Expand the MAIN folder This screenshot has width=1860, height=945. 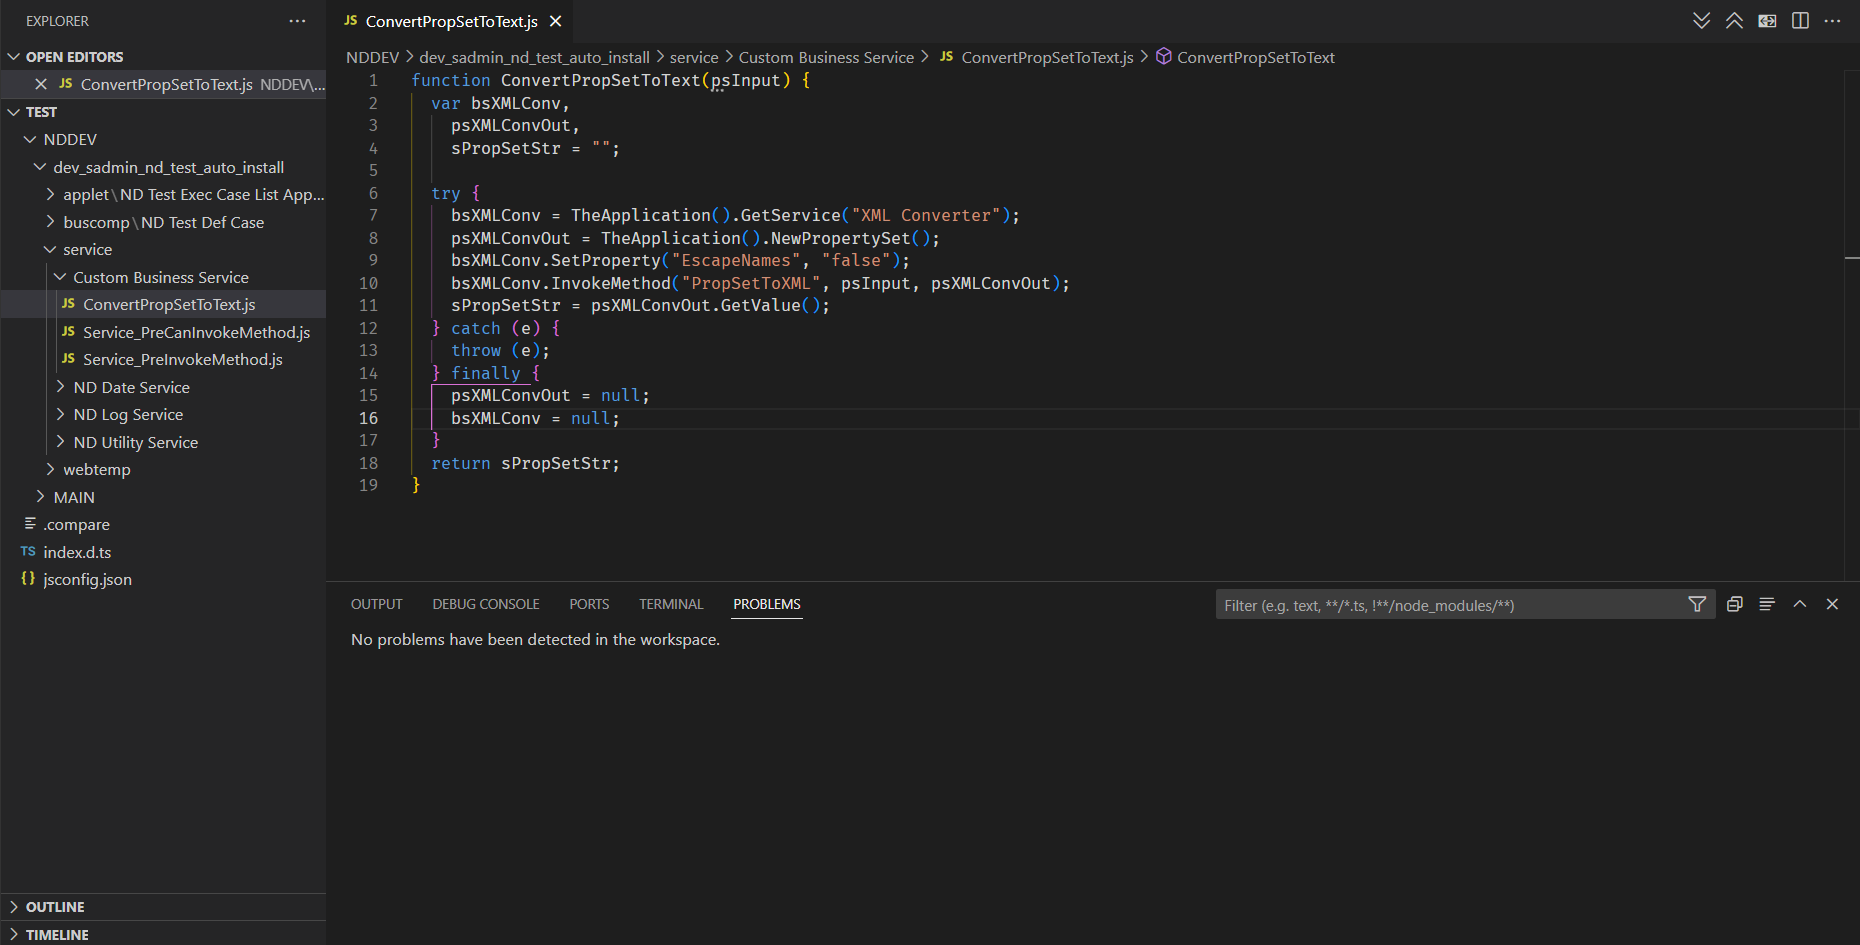point(40,497)
